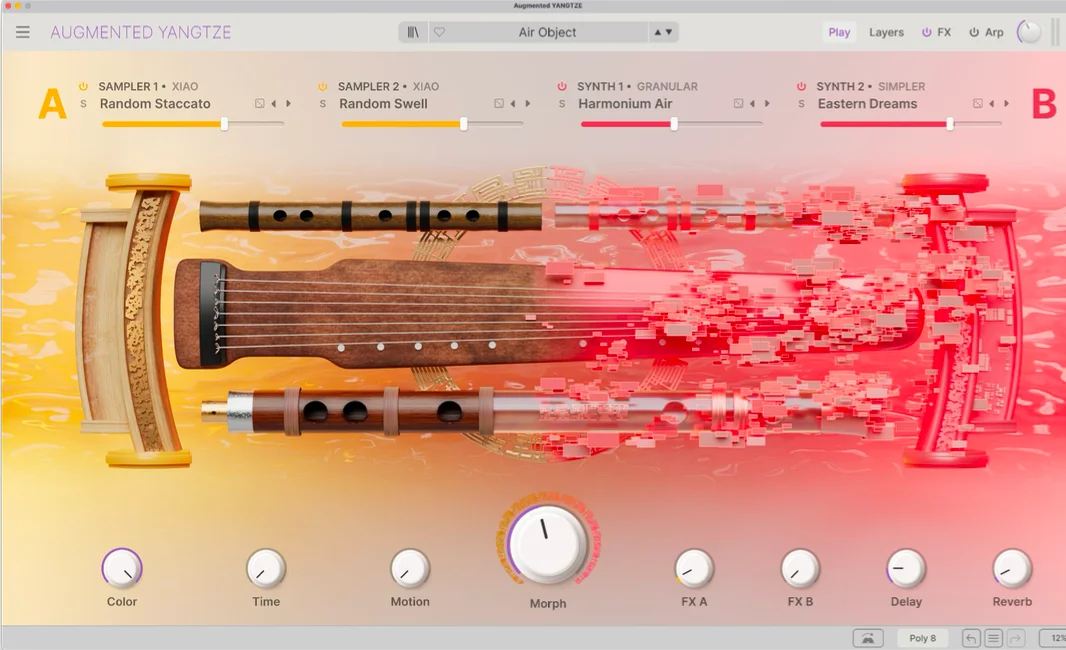This screenshot has height=650, width=1066.
Task: Next sample arrow for Random Staccato
Action: [288, 103]
